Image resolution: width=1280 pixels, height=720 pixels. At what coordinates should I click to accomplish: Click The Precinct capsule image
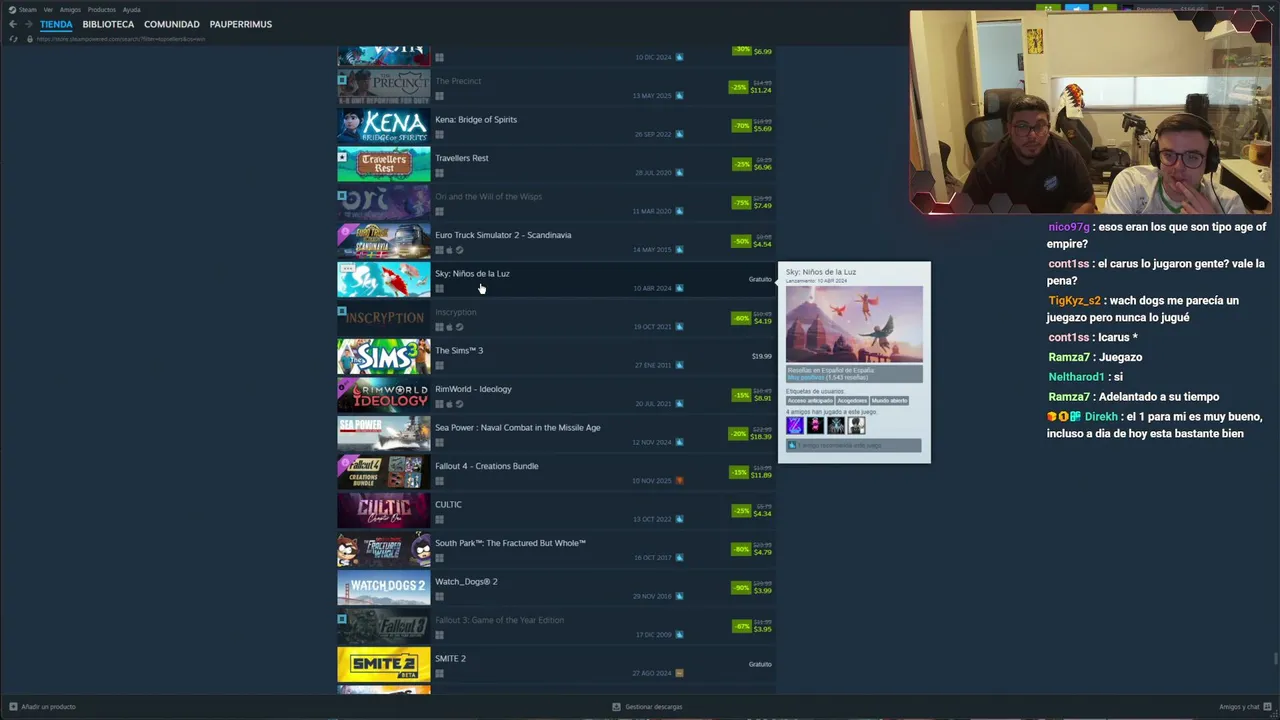(x=384, y=88)
